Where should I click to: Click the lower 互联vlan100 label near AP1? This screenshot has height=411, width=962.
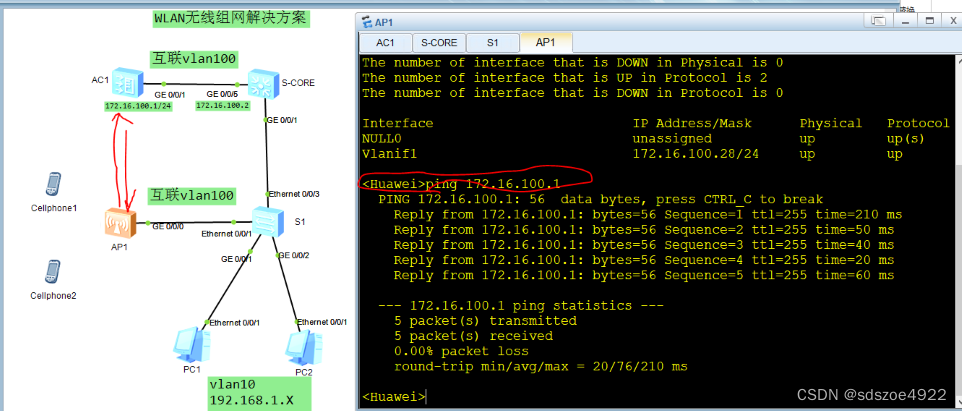[192, 196]
